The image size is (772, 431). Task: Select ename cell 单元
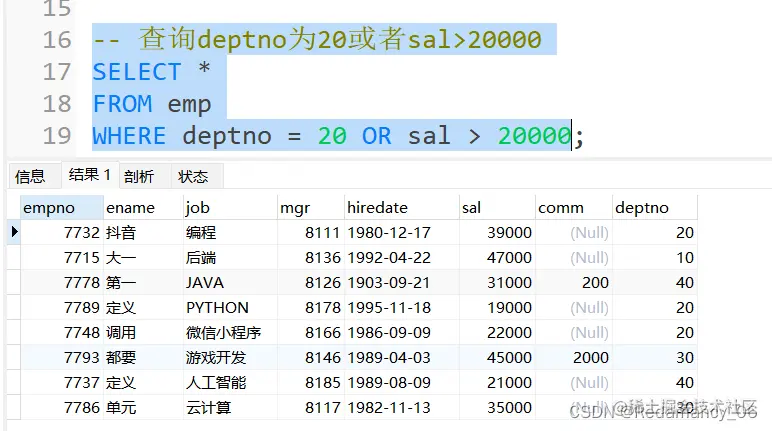pyautogui.click(x=143, y=408)
